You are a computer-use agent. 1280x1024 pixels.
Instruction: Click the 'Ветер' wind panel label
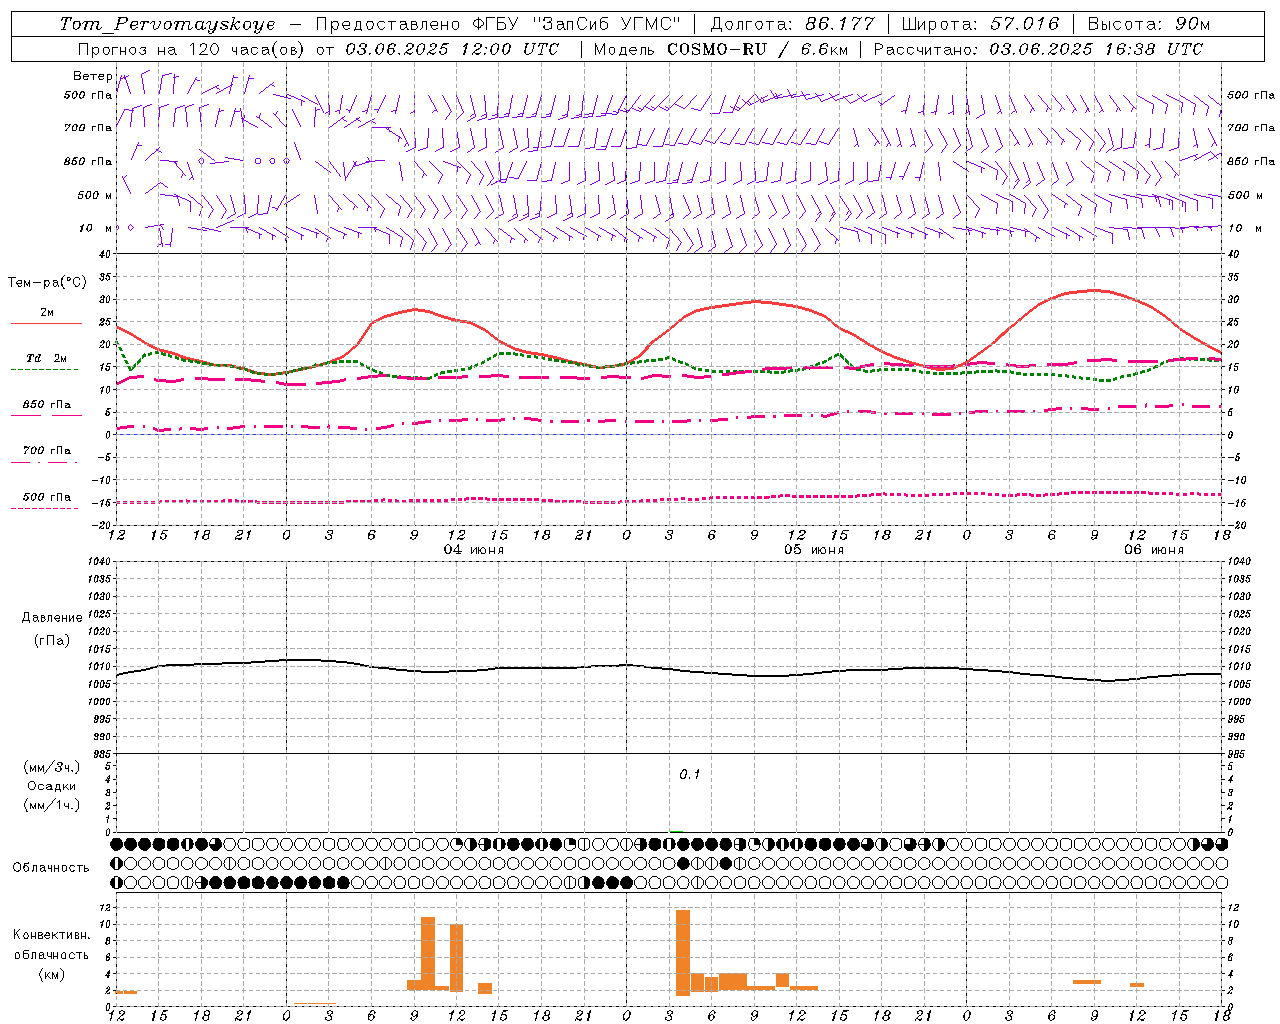tap(92, 76)
